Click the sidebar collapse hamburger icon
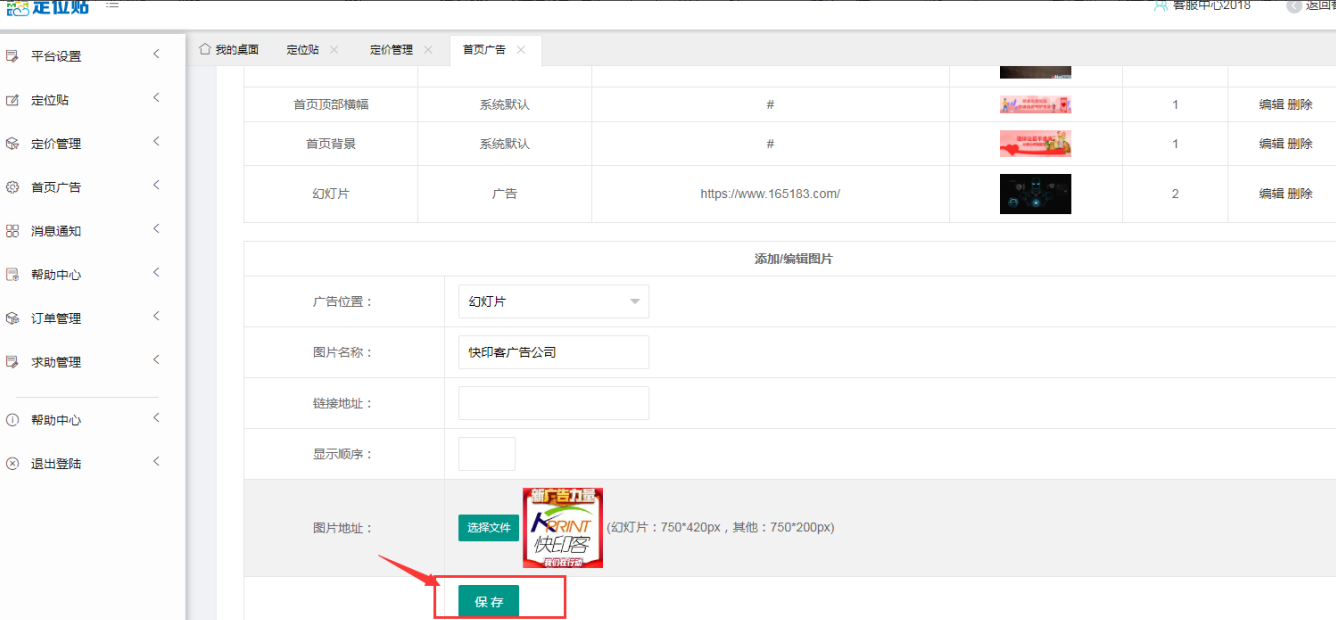1336x620 pixels. (x=112, y=6)
